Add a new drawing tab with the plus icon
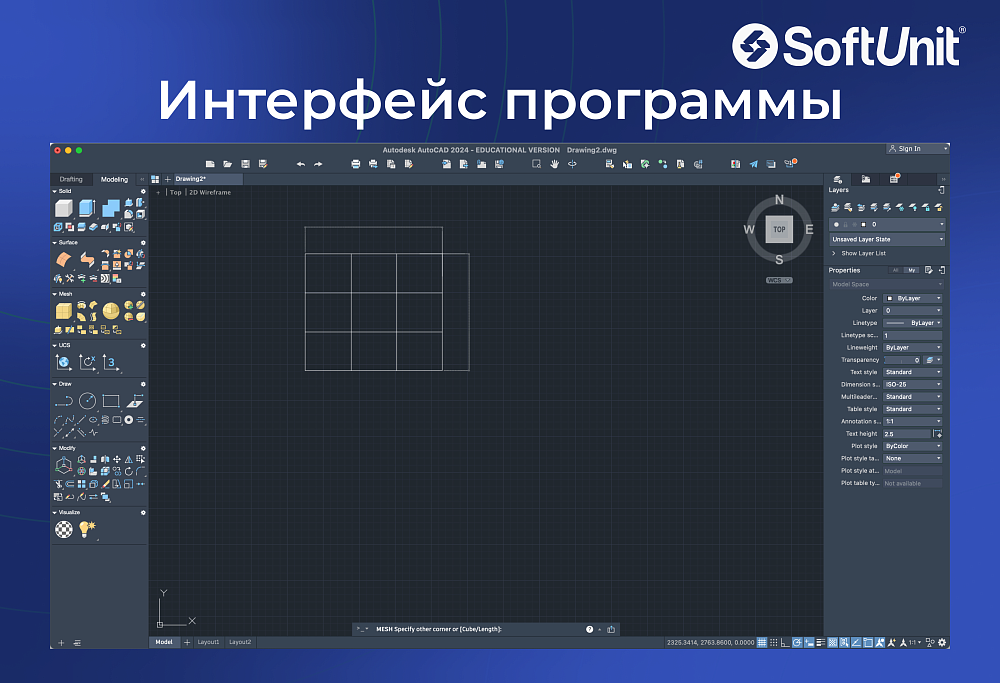The image size is (1000, 683). click(x=167, y=179)
